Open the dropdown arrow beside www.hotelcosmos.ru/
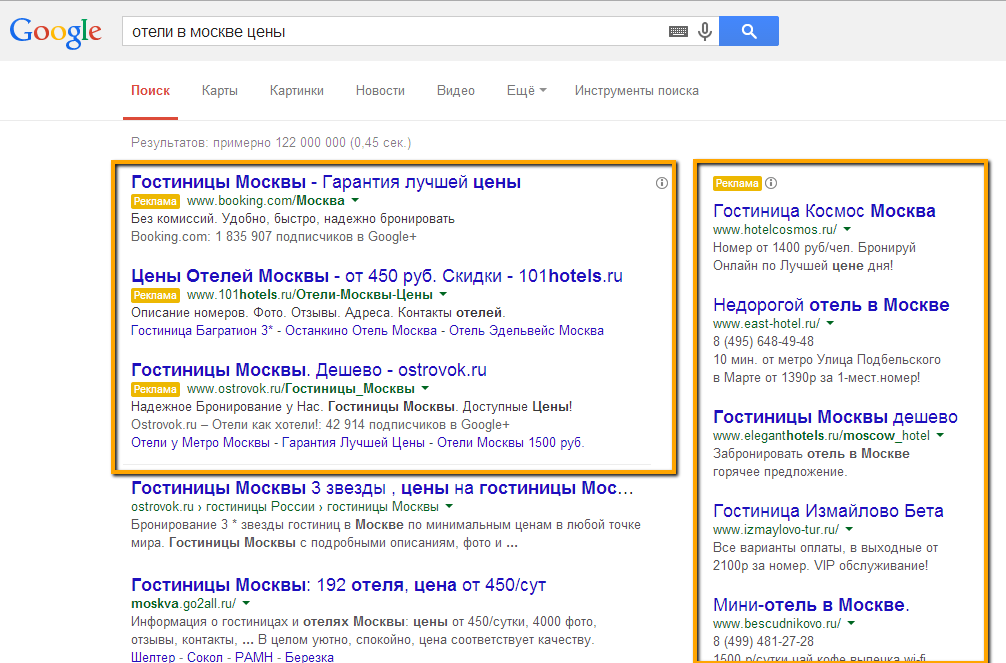The image size is (1006, 663). [848, 229]
